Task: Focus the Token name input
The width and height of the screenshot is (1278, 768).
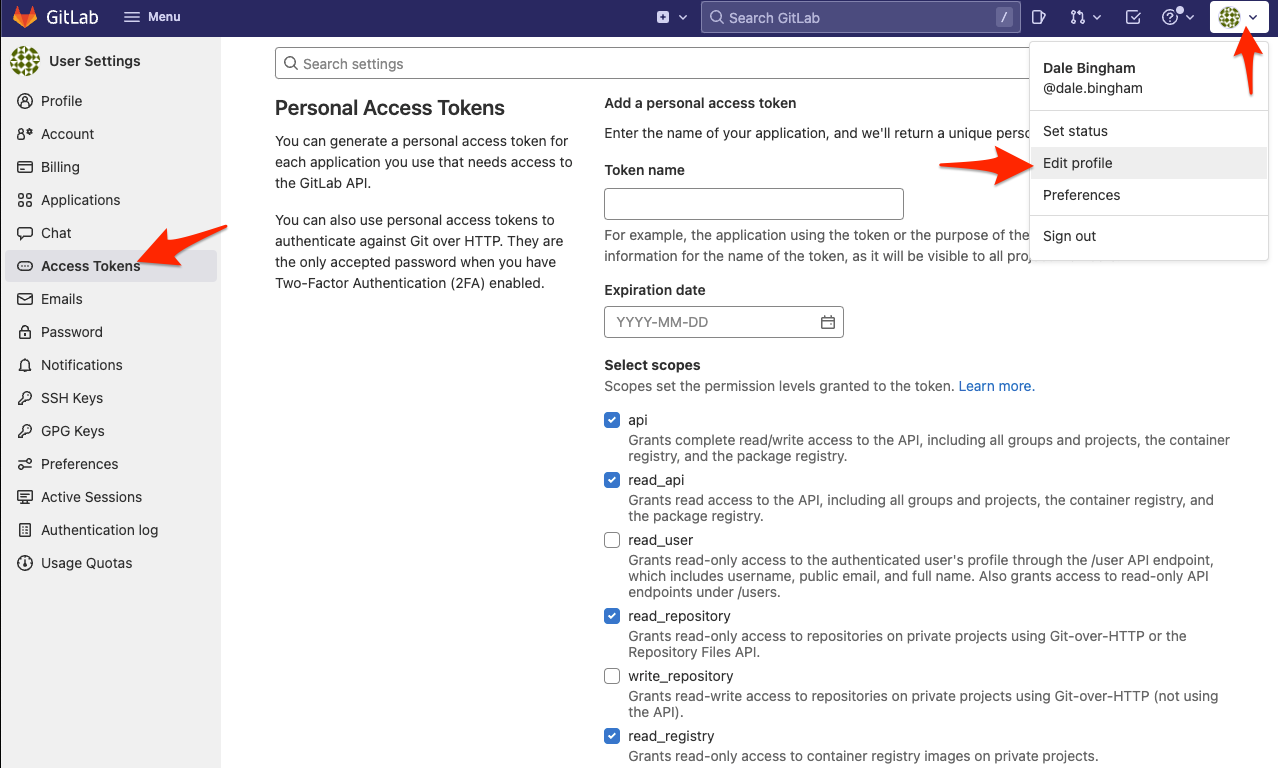Action: click(x=754, y=204)
